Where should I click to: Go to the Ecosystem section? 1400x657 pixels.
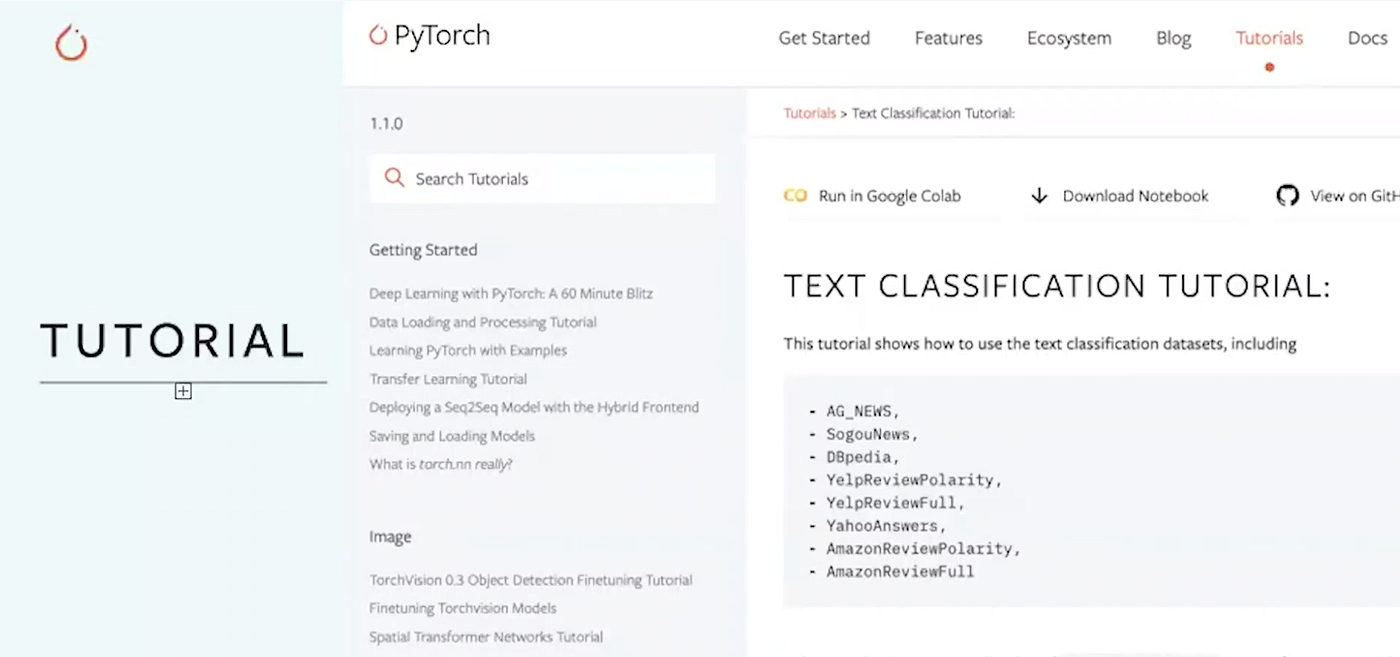pyautogui.click(x=1069, y=38)
